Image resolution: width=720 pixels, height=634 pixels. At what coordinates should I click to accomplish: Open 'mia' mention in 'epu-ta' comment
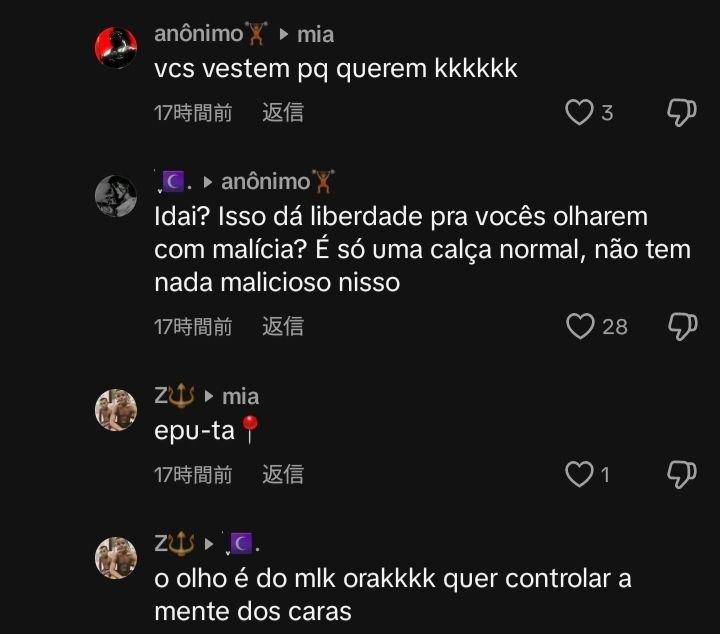click(241, 397)
